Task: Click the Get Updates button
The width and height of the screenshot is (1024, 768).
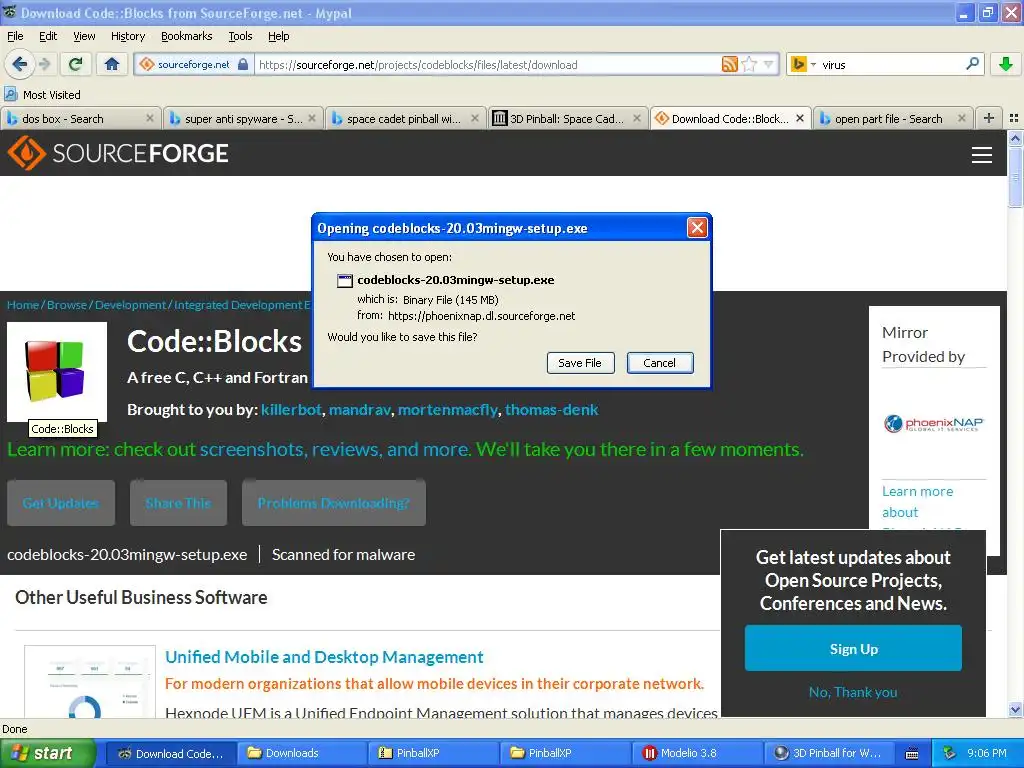Action: point(61,503)
